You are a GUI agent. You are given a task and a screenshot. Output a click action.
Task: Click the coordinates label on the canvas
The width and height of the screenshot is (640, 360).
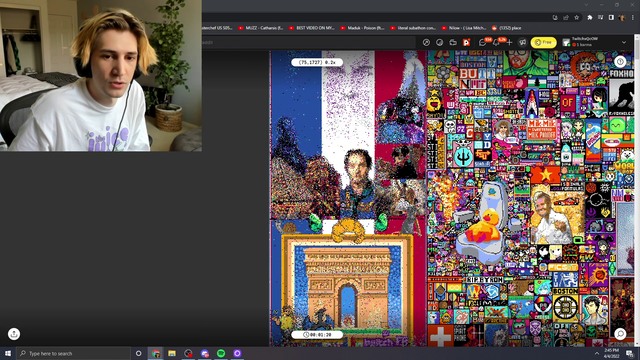(317, 62)
